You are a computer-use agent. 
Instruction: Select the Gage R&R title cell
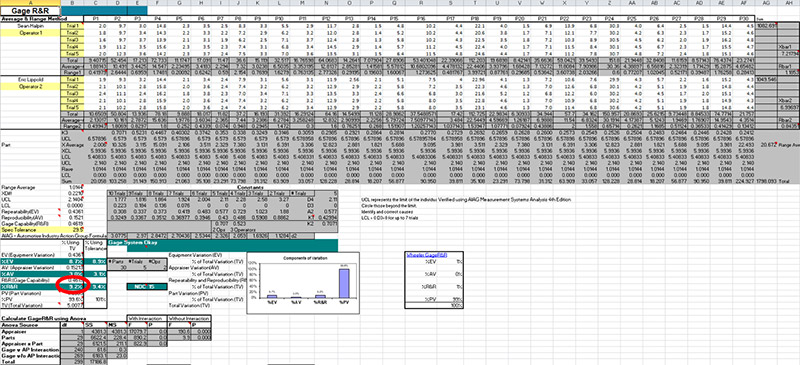pos(30,10)
